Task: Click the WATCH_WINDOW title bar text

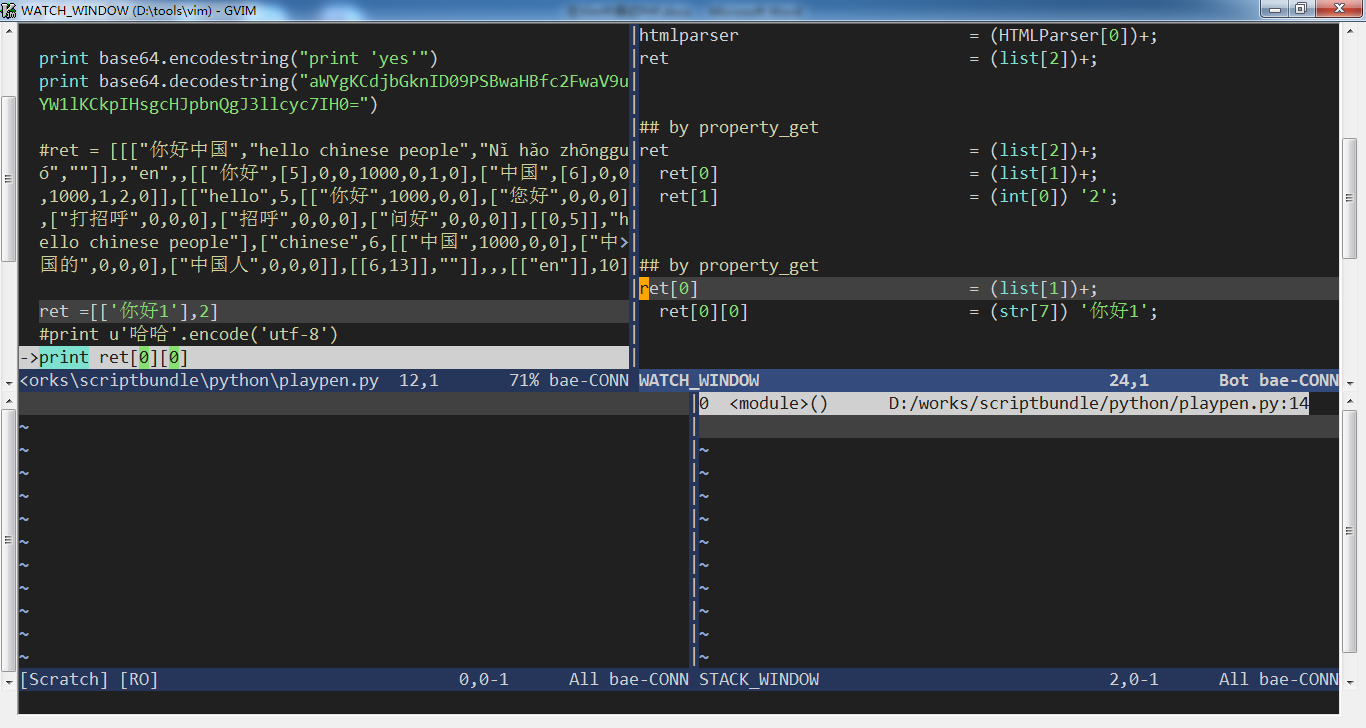Action: point(139,10)
